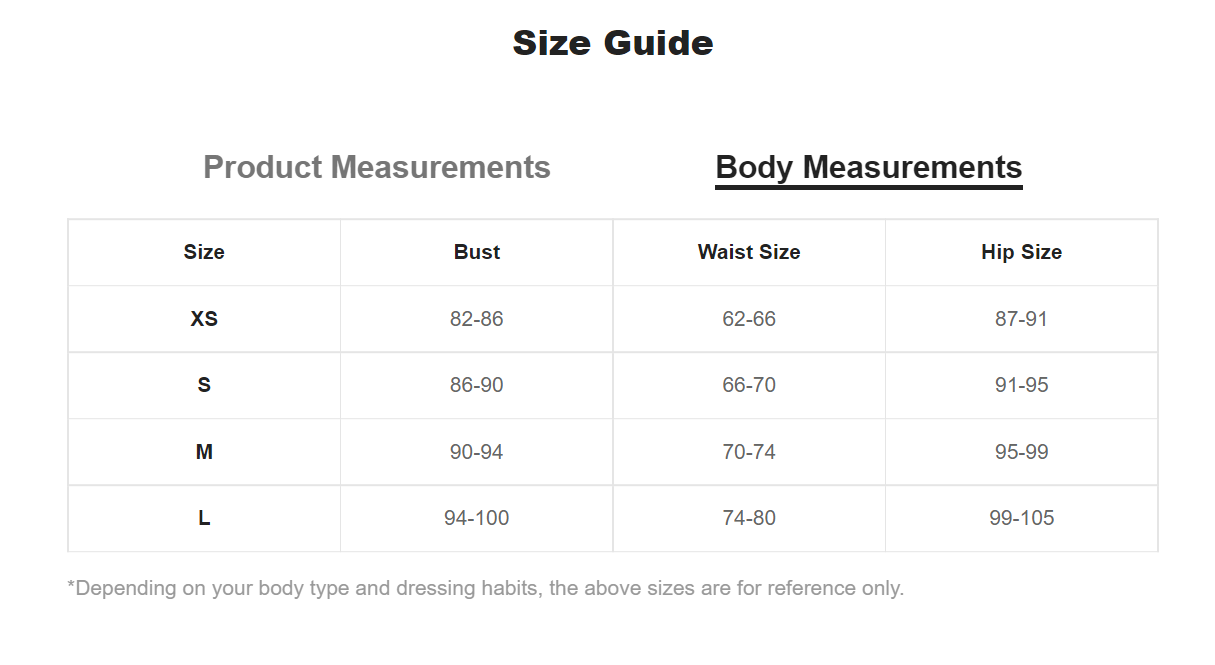Select the M size row label
The image size is (1215, 665).
point(204,452)
